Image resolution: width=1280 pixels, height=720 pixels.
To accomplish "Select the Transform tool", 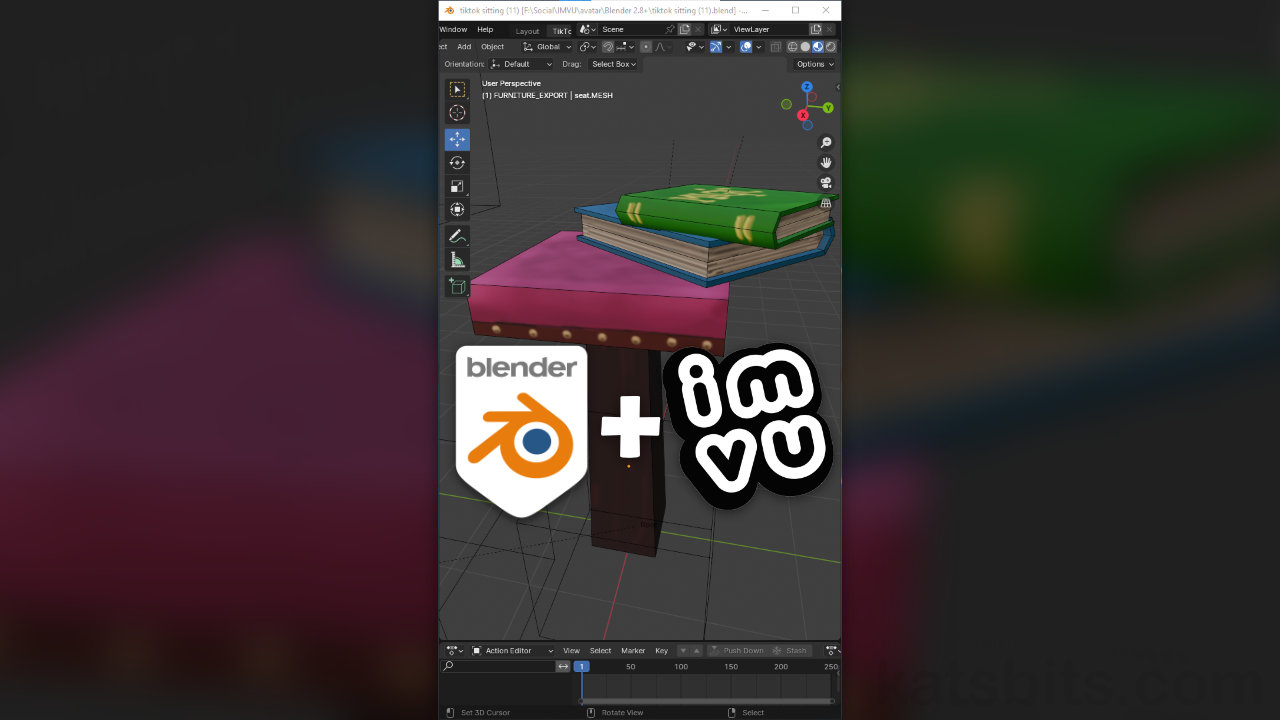I will (457, 210).
